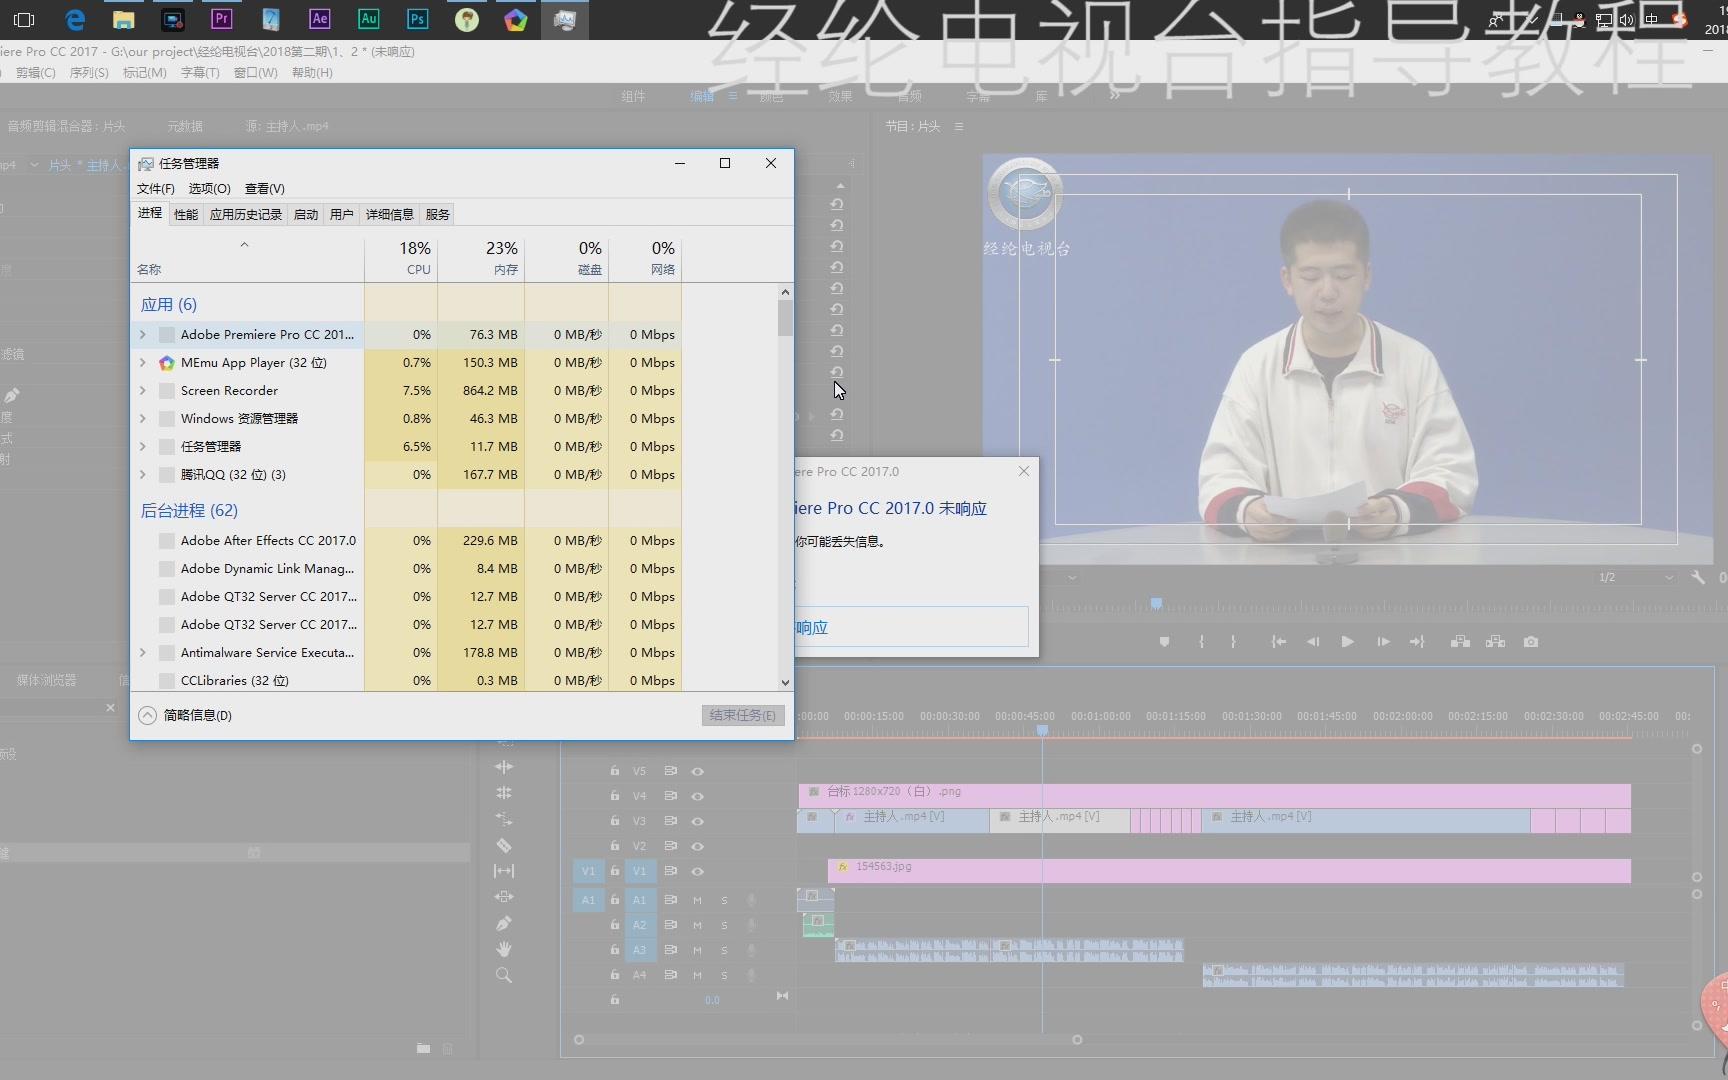Click the Task Manager vertical scrollbar thumb

tap(785, 318)
